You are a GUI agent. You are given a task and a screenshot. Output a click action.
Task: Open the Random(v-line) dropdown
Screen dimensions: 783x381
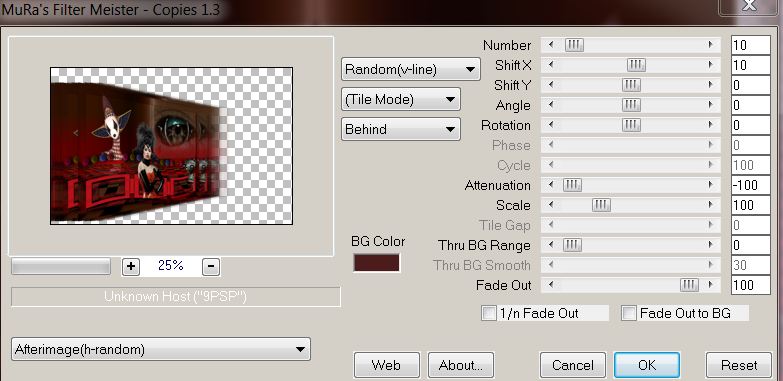[410, 69]
